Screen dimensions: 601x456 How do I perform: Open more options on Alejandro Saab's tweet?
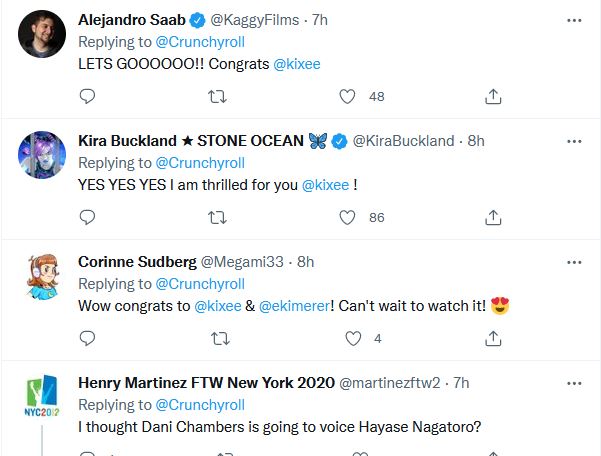click(574, 20)
